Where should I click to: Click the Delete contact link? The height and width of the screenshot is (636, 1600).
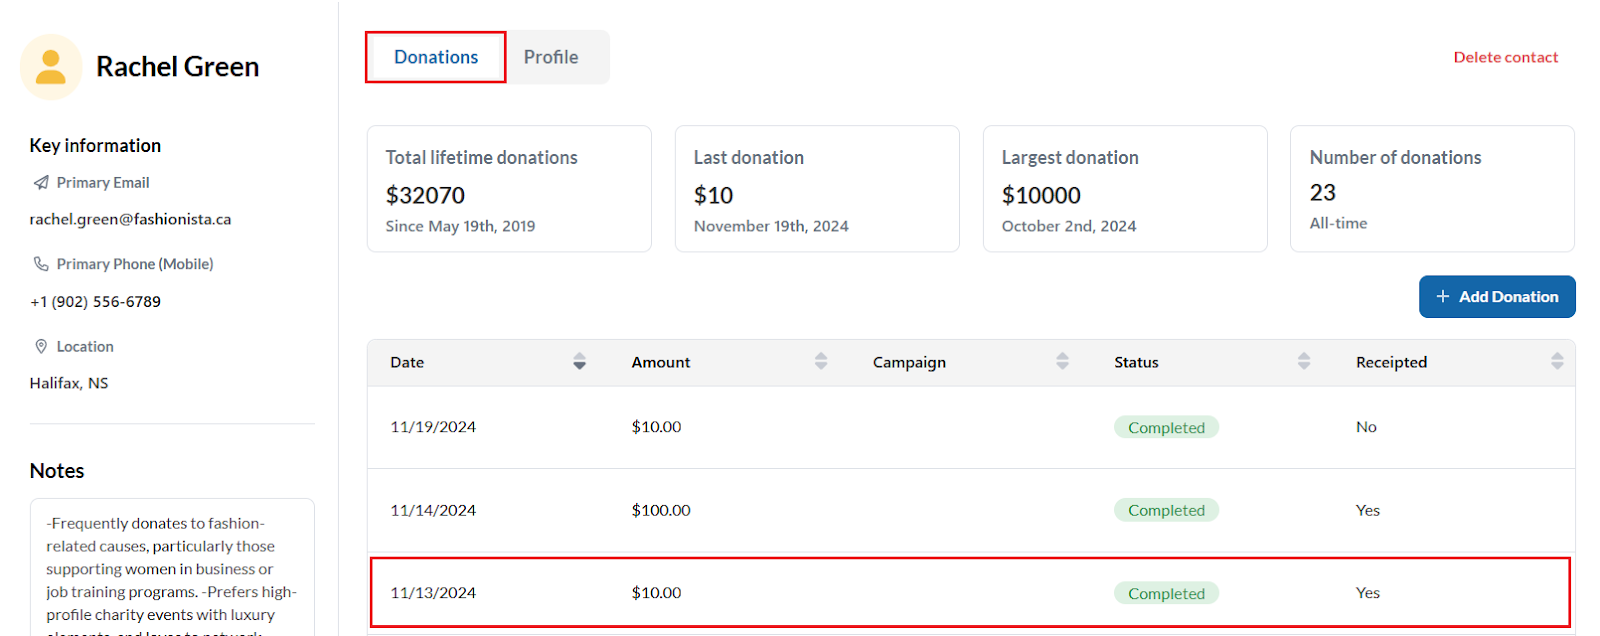click(x=1505, y=57)
